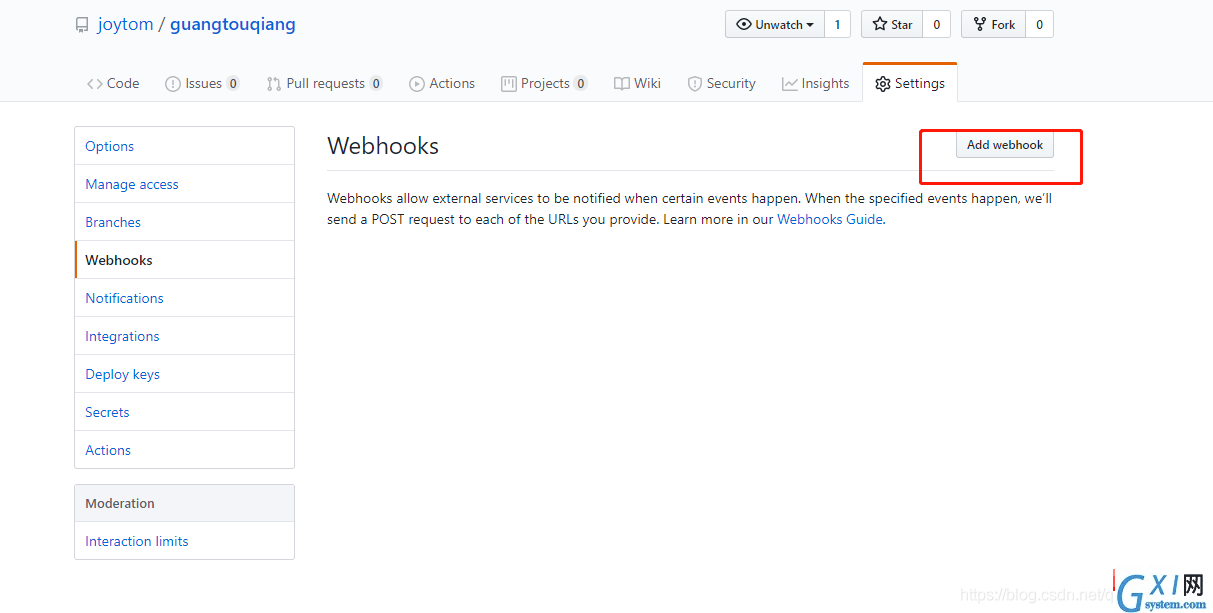Screen dimensions: 1213x613
Task: Click the star icon on Star button
Action: click(880, 24)
